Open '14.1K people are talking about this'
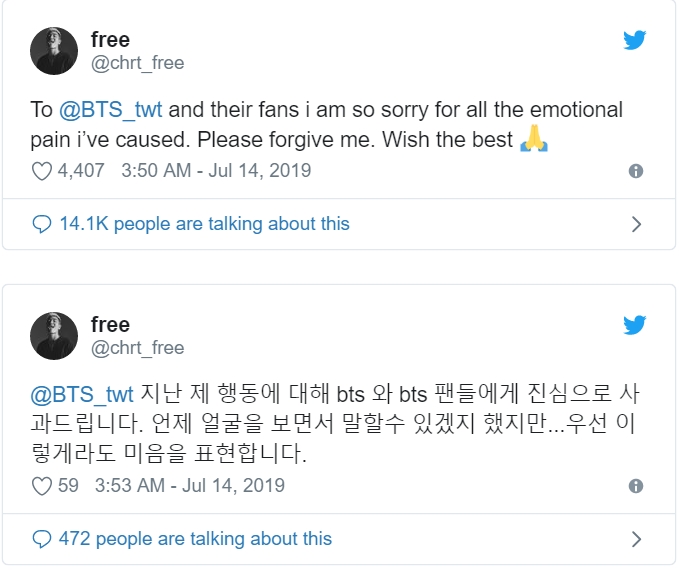Screen dimensions: 679x570 tap(204, 224)
